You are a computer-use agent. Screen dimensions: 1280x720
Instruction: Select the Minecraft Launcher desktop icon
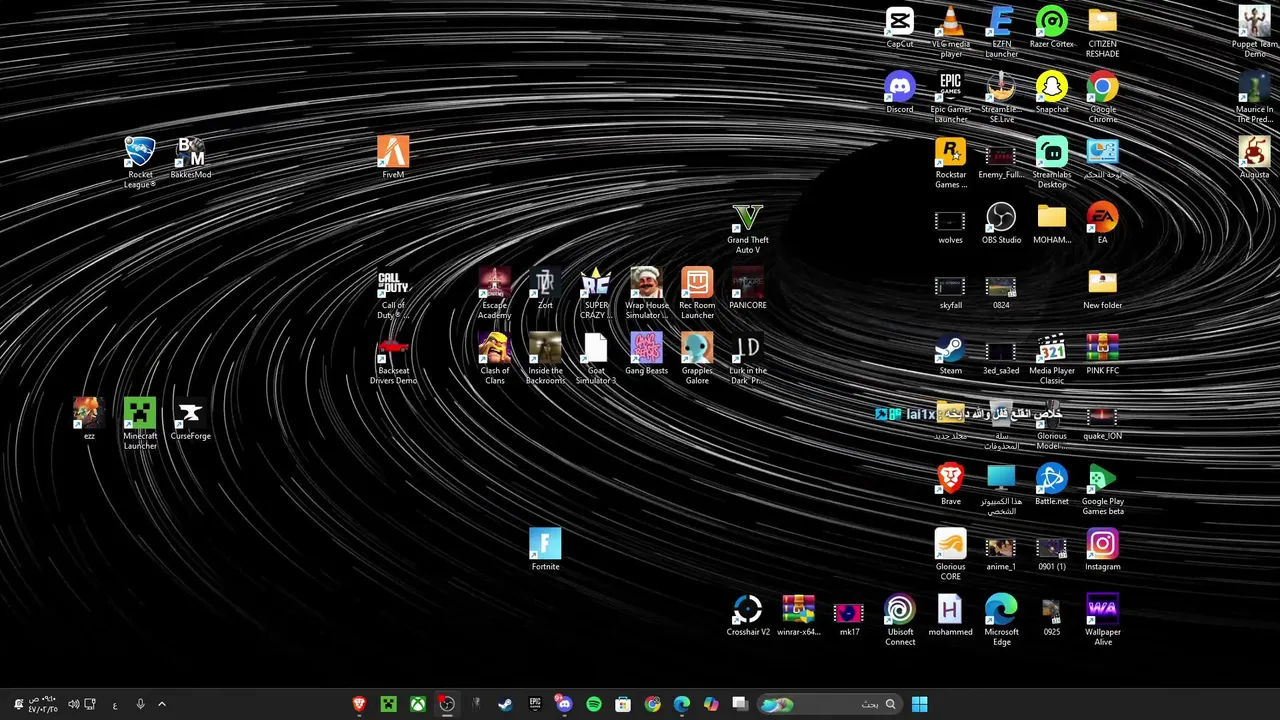[140, 424]
